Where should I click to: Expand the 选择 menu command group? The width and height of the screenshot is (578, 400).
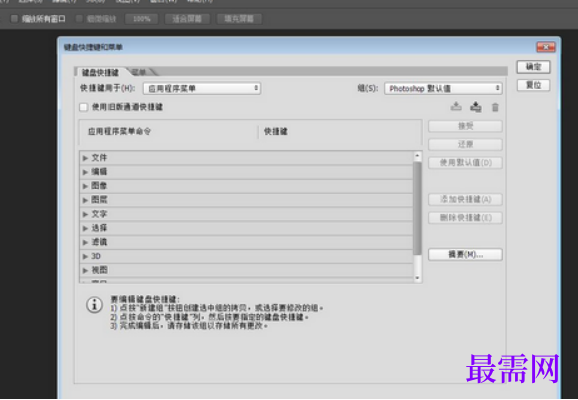[x=85, y=228]
